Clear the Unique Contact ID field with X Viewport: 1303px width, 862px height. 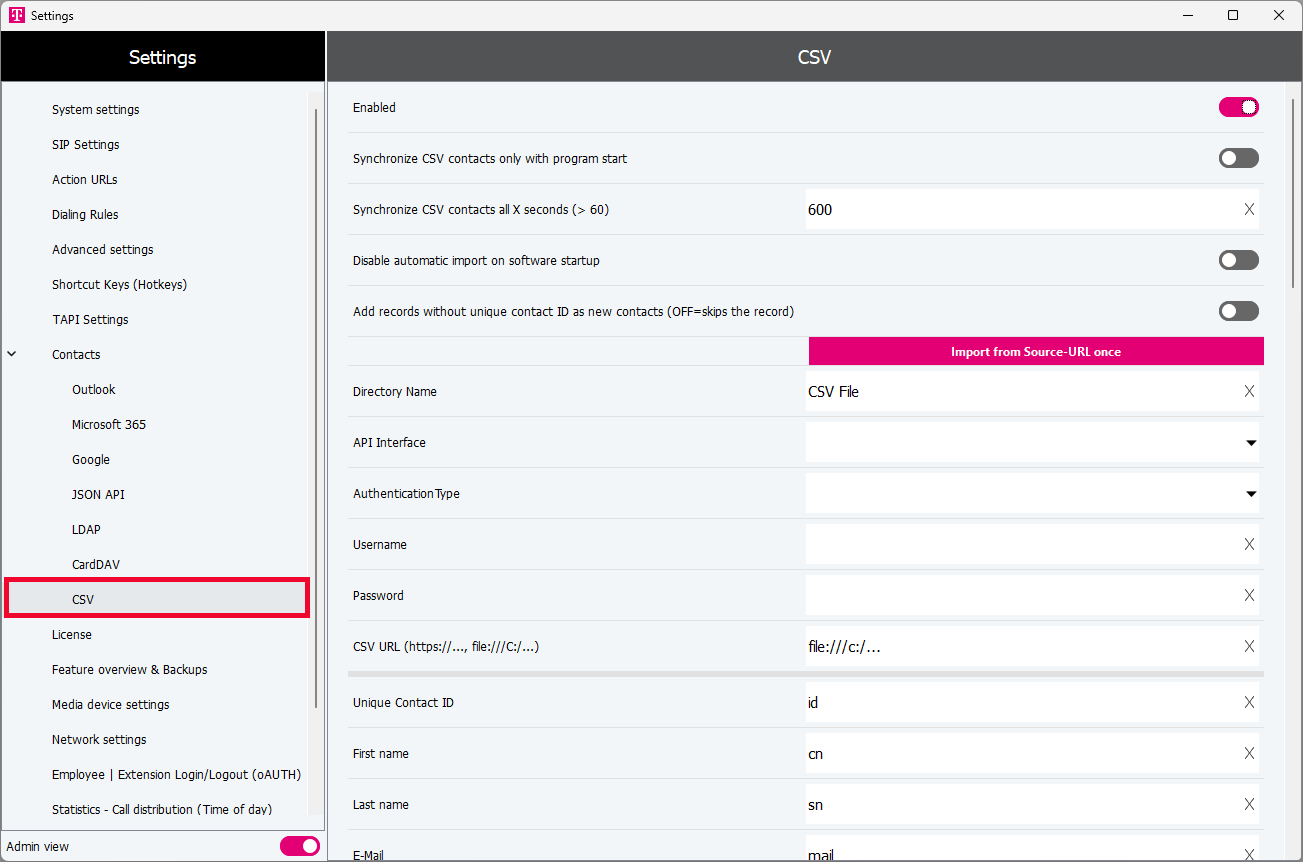pos(1248,703)
